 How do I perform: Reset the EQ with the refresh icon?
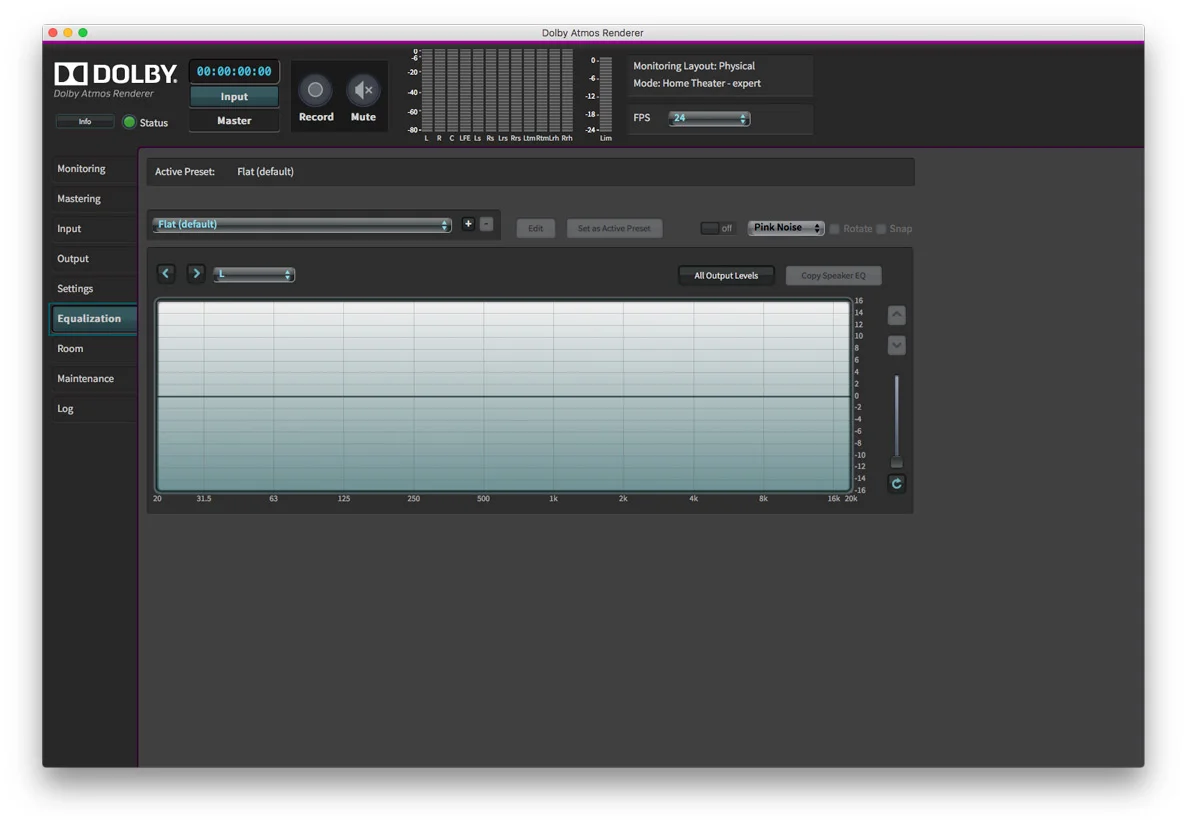[x=896, y=483]
